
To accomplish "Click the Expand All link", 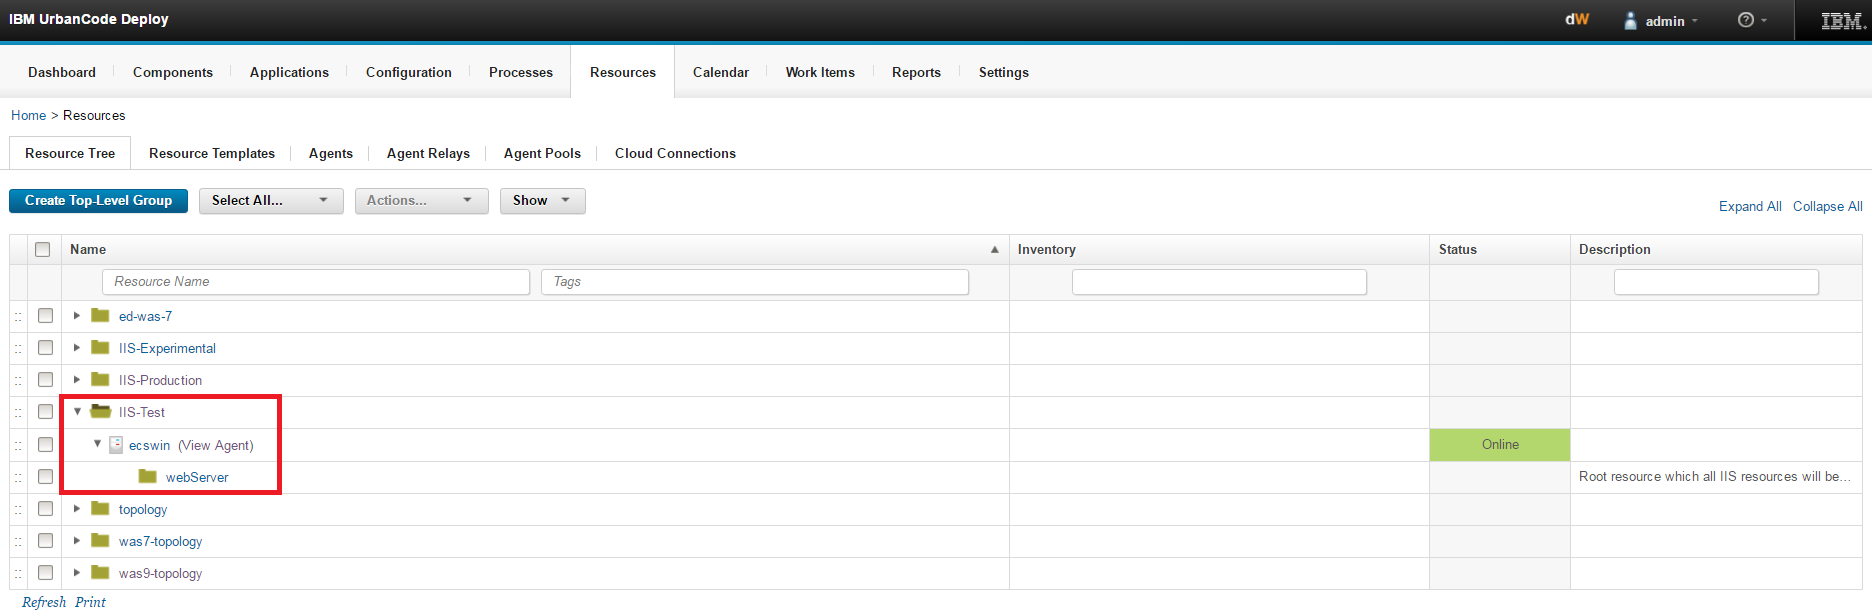I will click(x=1749, y=206).
